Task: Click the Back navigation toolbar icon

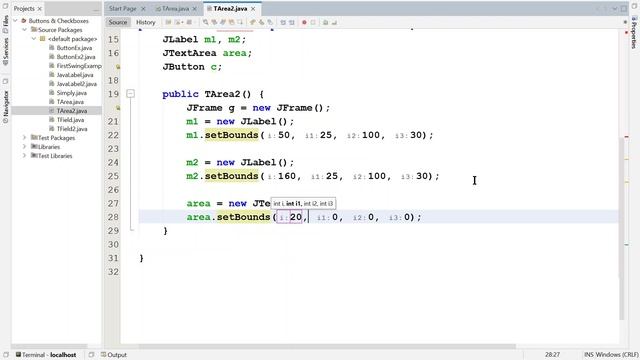Action: pos(178,22)
